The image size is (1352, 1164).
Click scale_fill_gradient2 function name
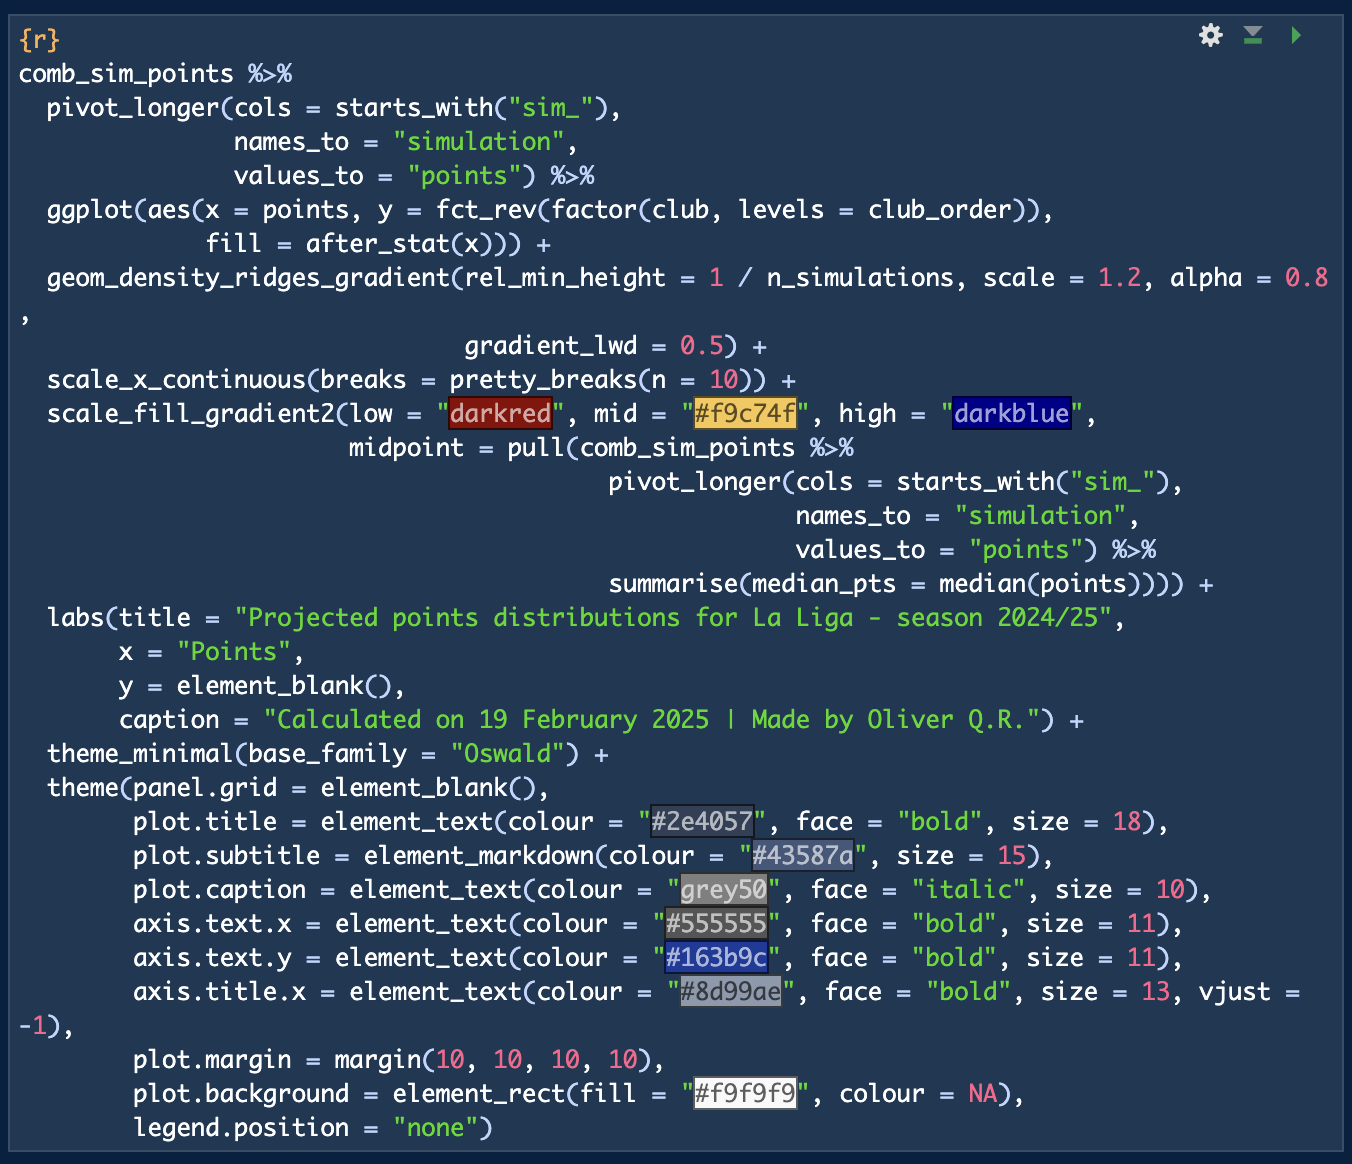pos(190,413)
